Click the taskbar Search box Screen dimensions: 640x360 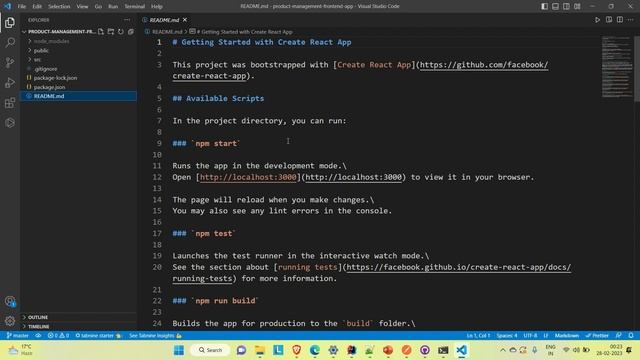point(210,350)
